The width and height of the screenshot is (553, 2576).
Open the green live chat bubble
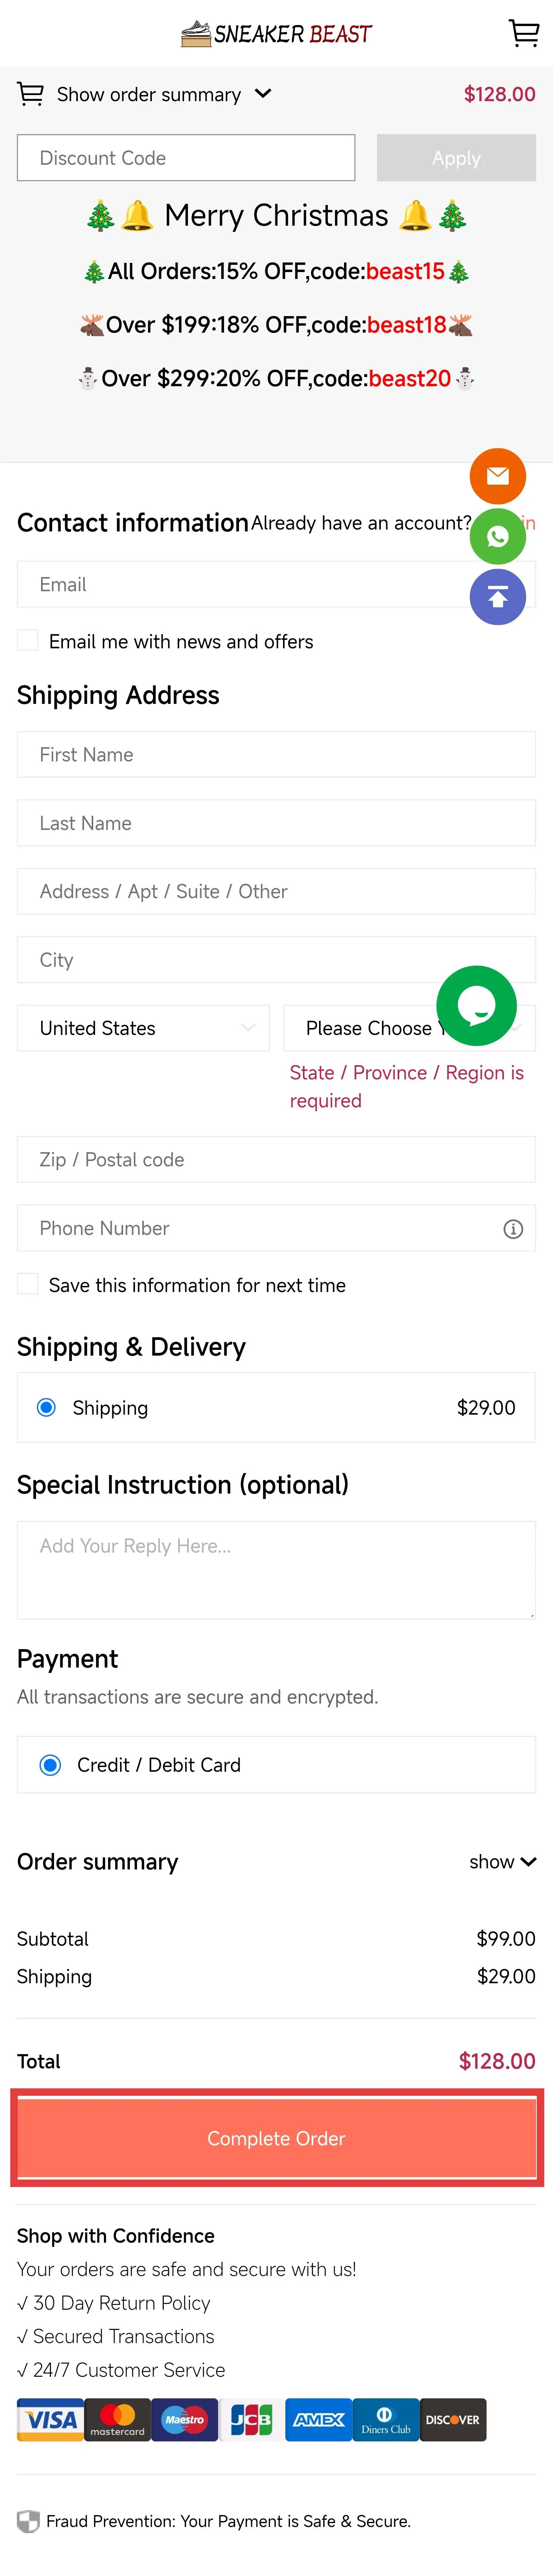pos(476,1005)
